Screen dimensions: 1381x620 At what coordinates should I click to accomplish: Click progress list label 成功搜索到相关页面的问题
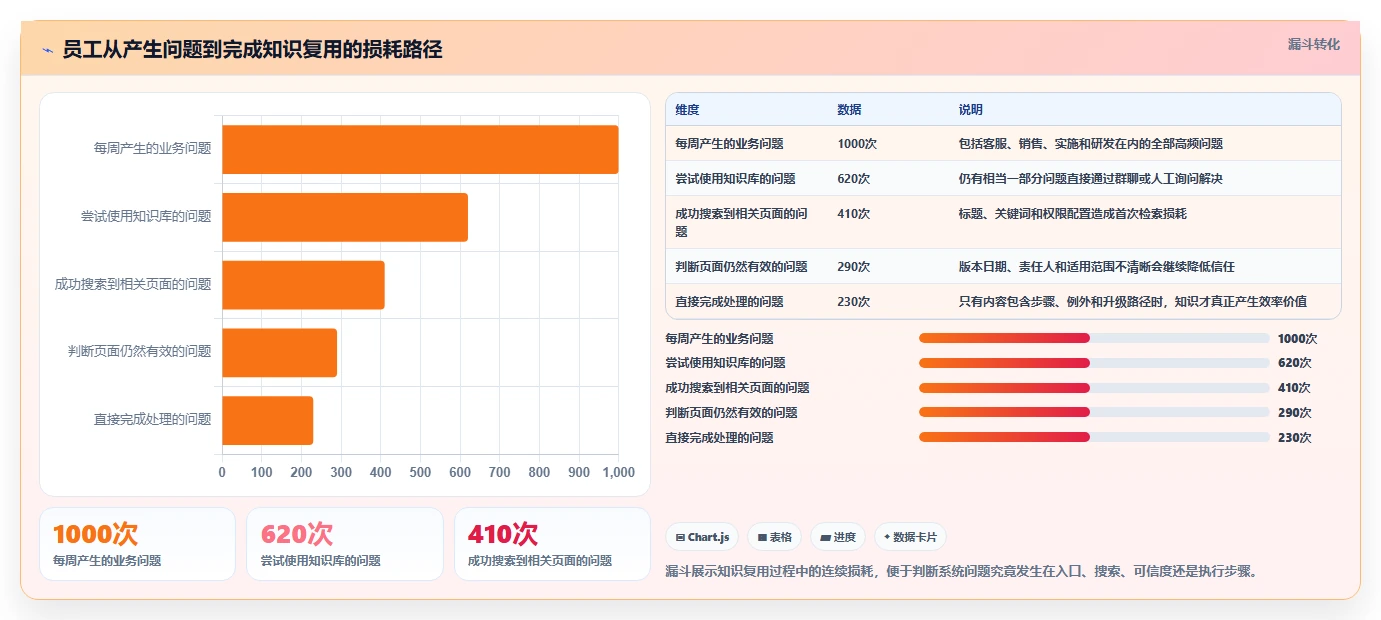pyautogui.click(x=737, y=388)
